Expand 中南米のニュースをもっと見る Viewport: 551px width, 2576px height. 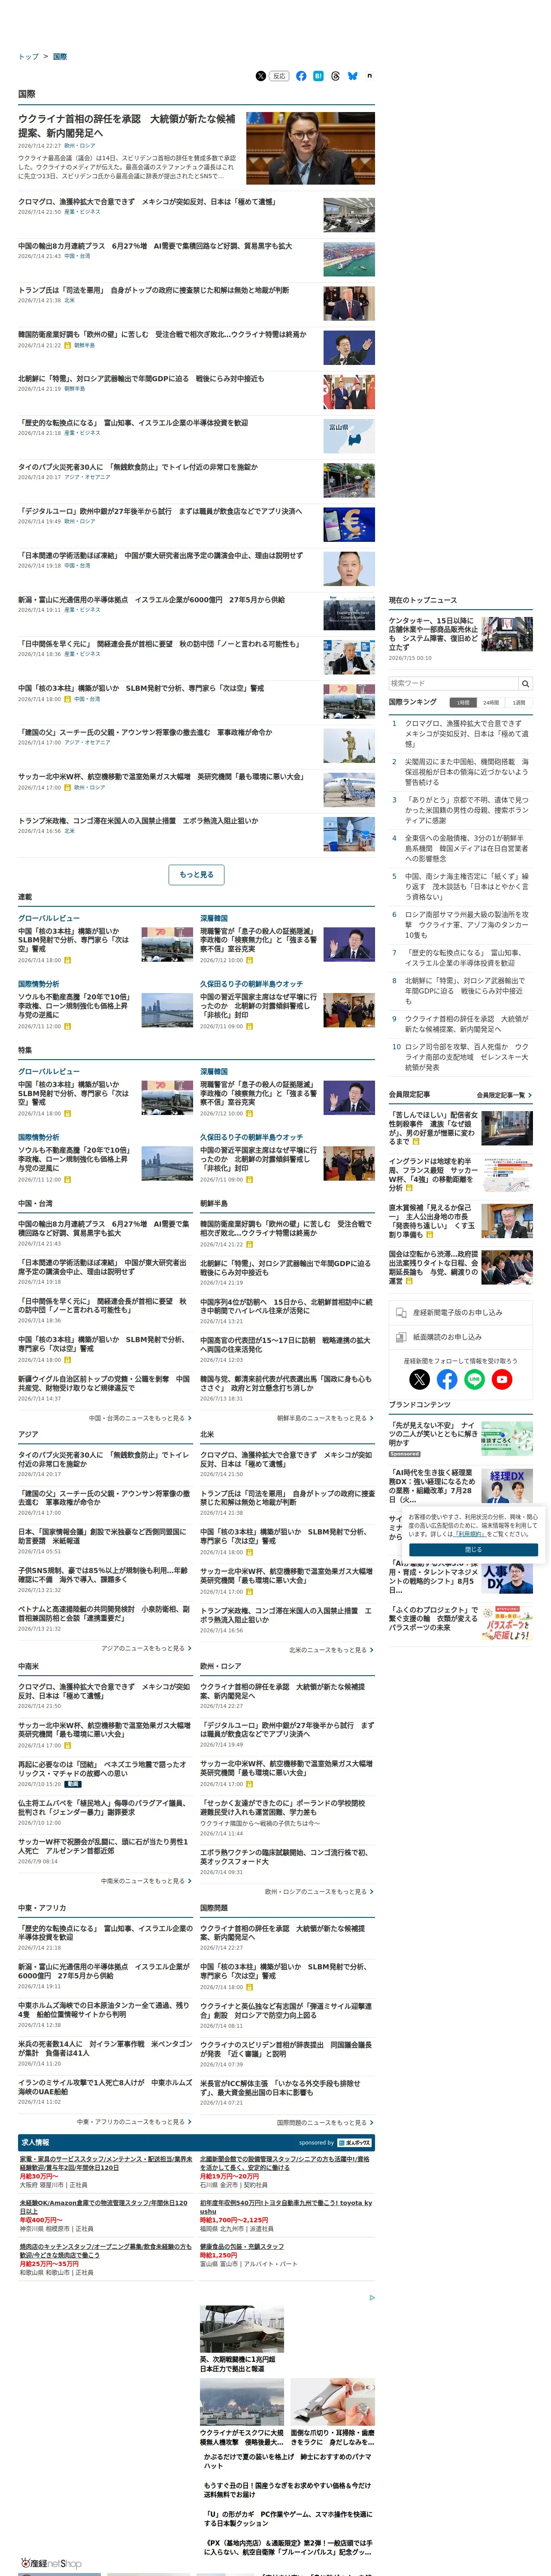click(x=146, y=1880)
